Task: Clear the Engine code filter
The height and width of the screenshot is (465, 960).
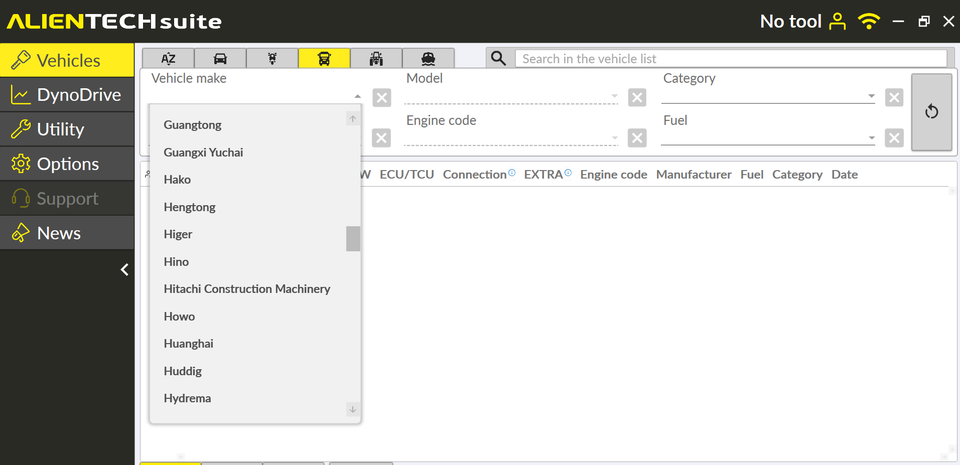Action: [637, 138]
